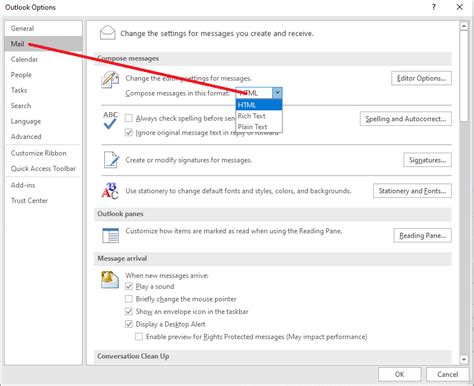
Task: Open the Trust Center category
Action: click(43, 200)
